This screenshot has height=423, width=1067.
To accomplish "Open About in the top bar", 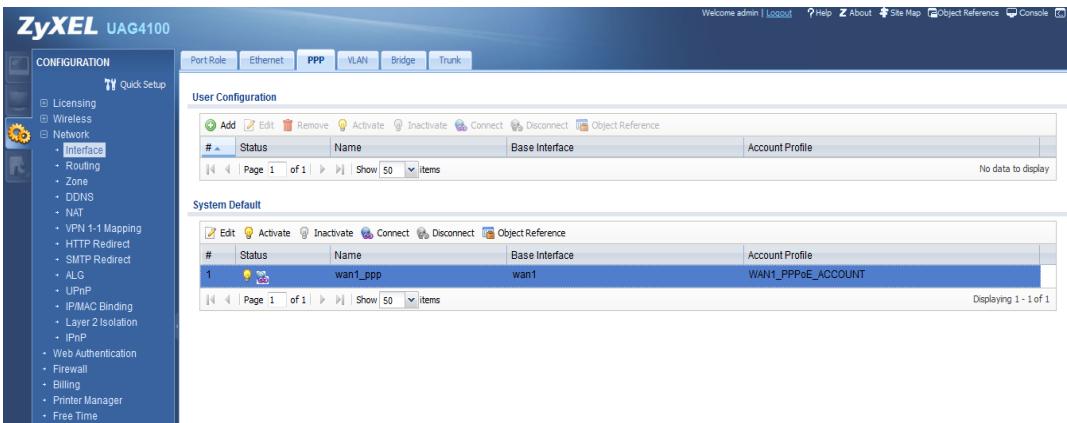I will (855, 13).
